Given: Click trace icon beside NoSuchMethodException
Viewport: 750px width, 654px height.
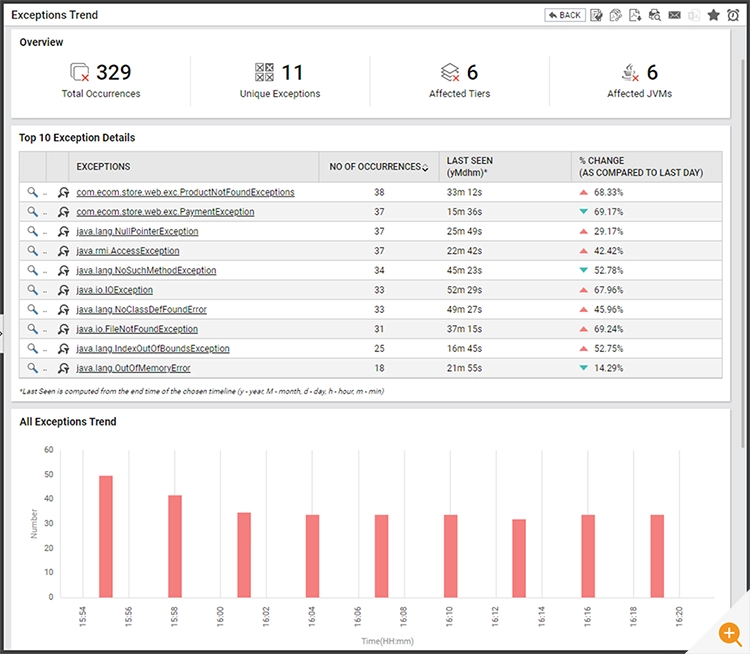Looking at the screenshot, I should (x=64, y=271).
